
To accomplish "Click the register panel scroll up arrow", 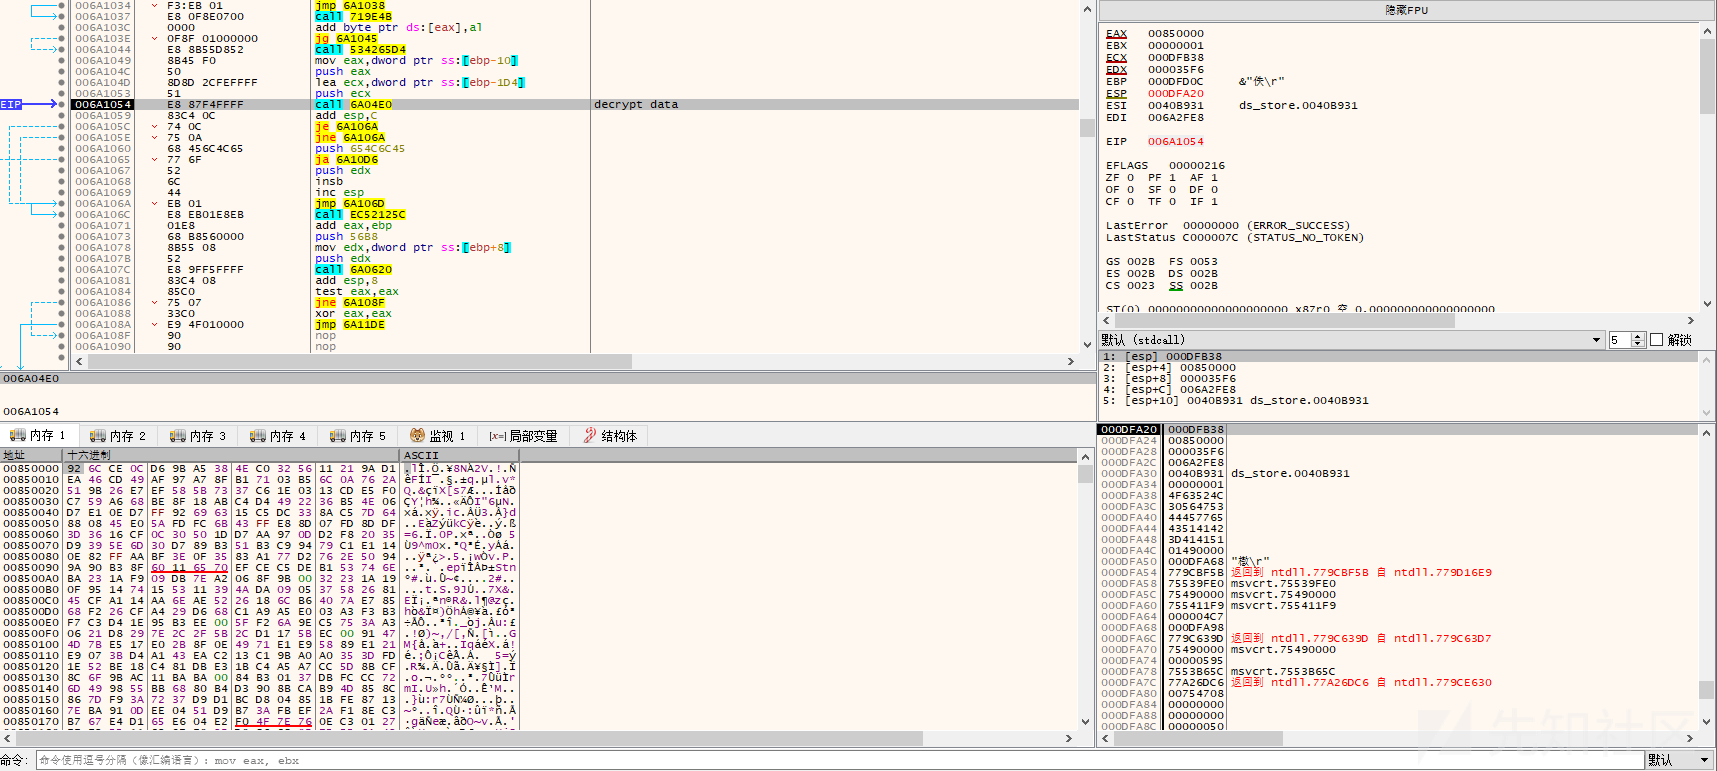I will coord(1708,30).
